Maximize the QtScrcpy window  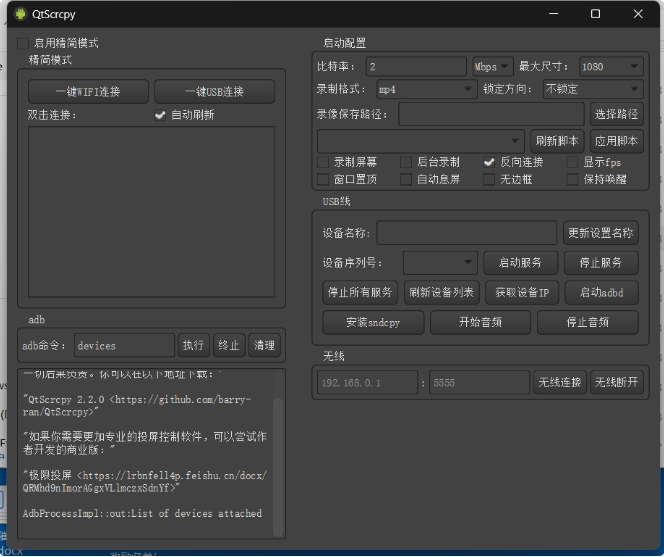tap(595, 14)
